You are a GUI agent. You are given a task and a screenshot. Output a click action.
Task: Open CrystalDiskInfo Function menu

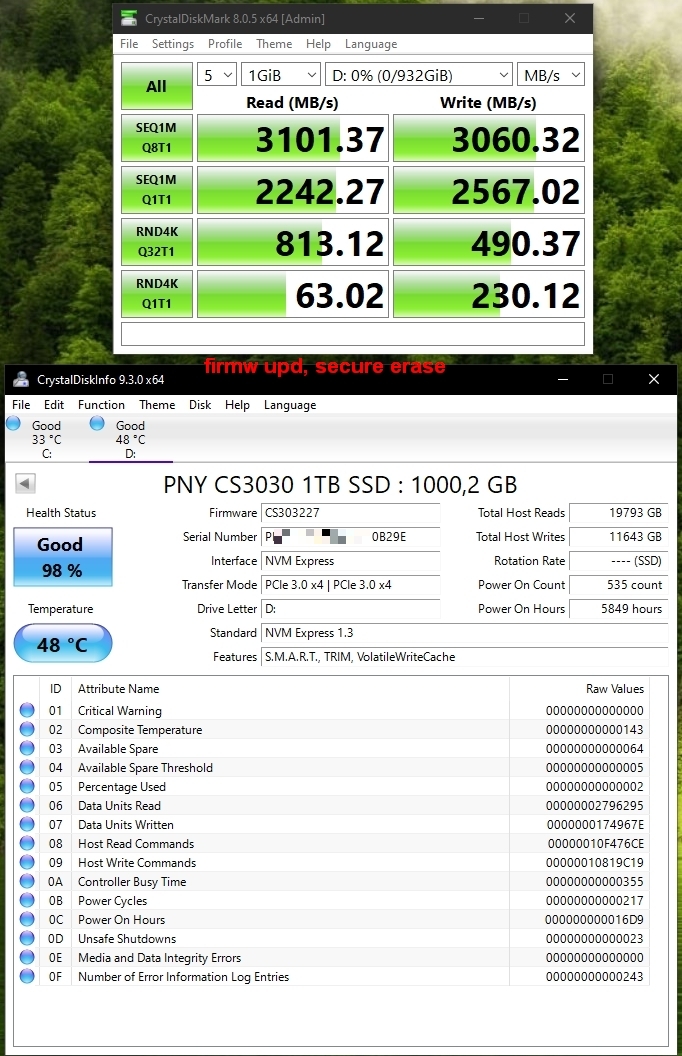click(101, 405)
